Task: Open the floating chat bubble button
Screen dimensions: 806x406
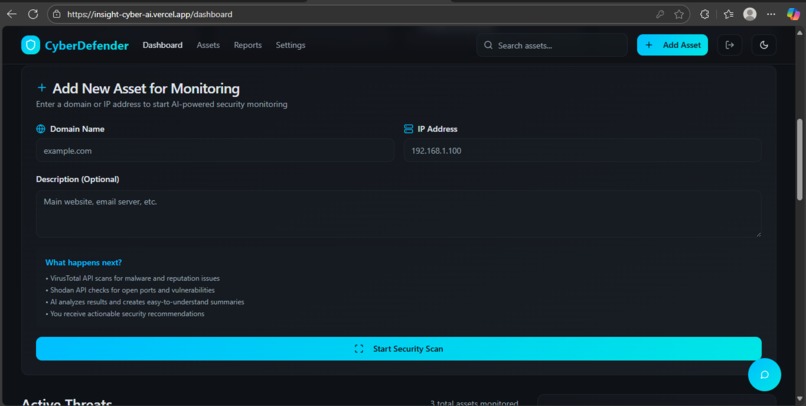Action: pyautogui.click(x=764, y=375)
